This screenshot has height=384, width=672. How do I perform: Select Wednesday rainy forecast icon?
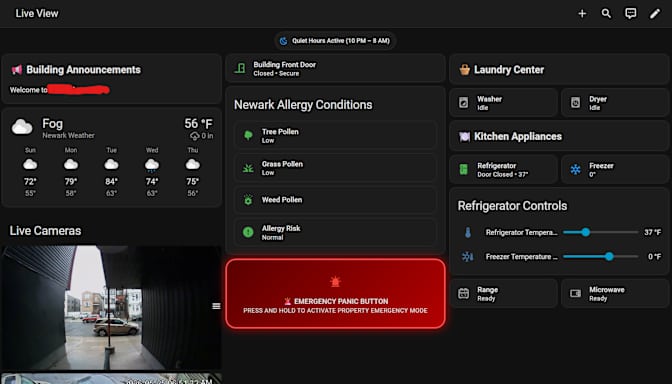click(152, 165)
